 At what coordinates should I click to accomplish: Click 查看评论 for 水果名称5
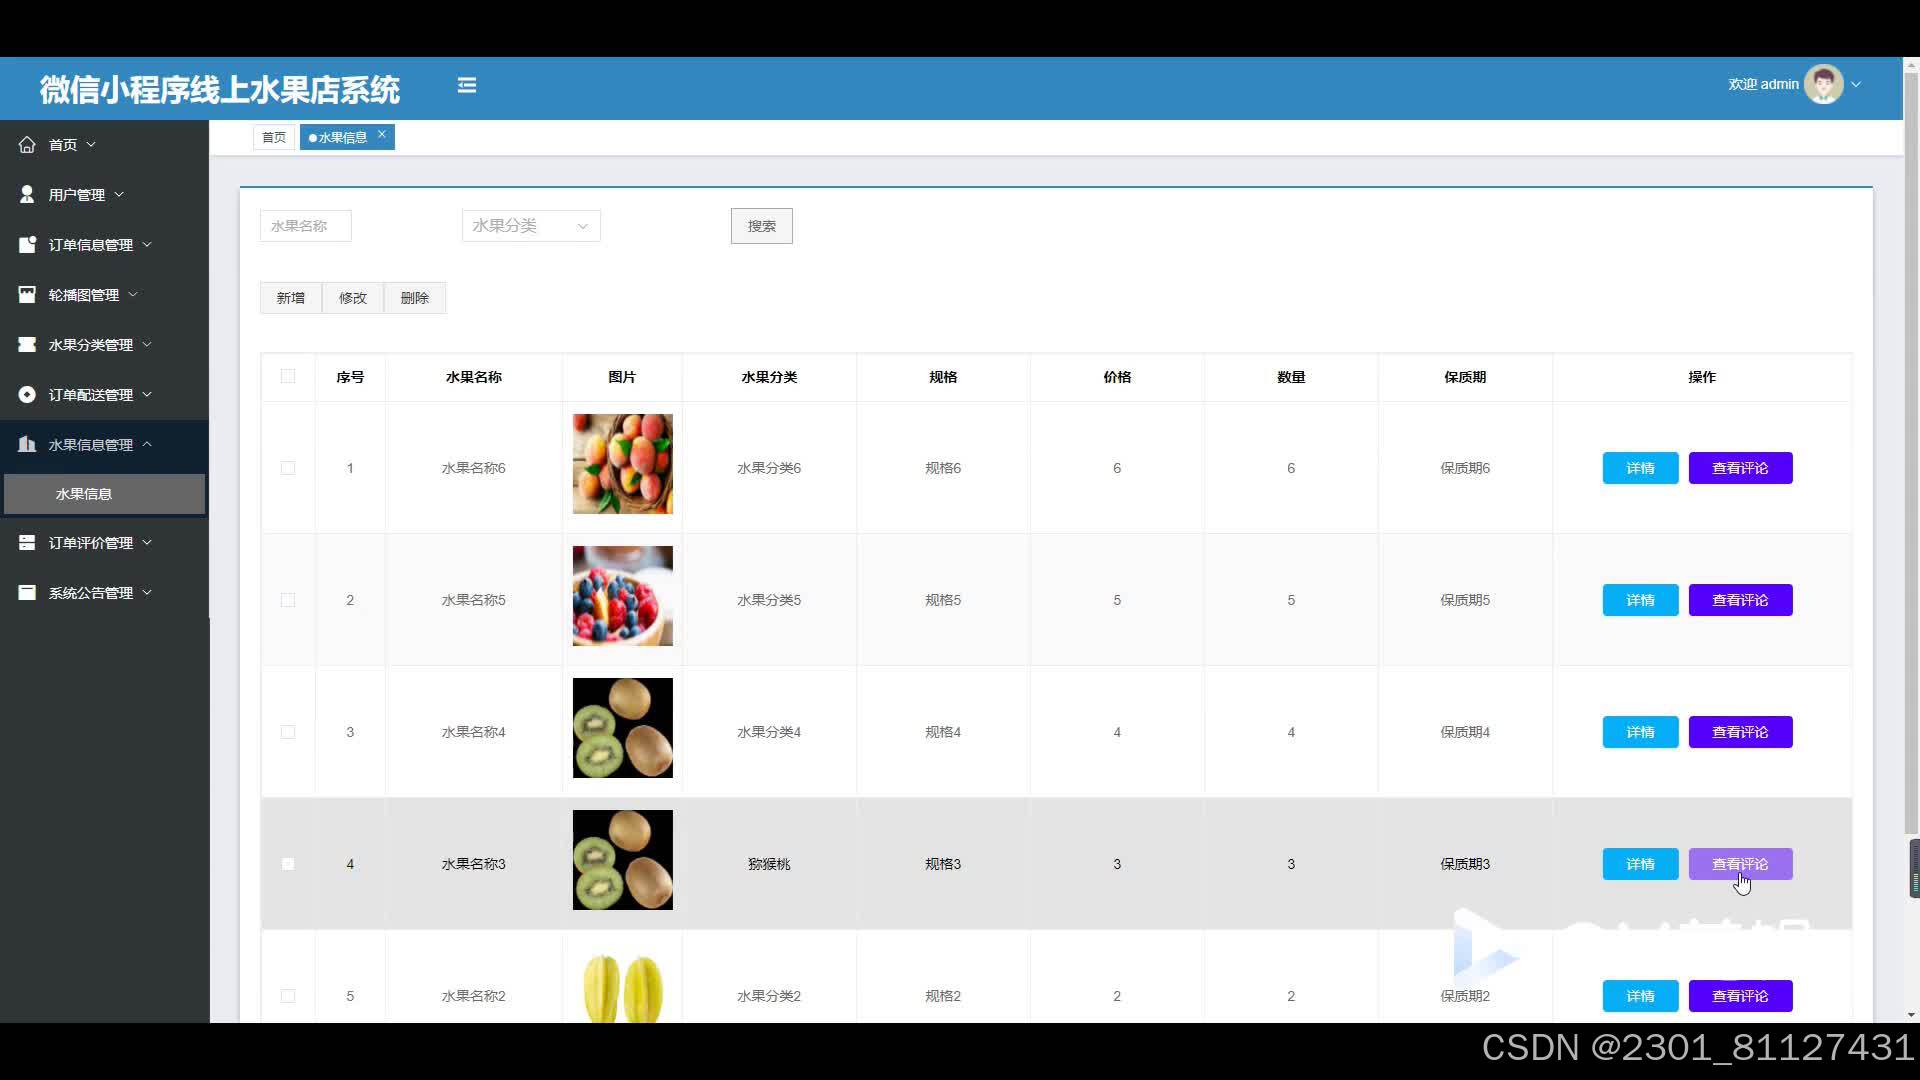(1740, 600)
